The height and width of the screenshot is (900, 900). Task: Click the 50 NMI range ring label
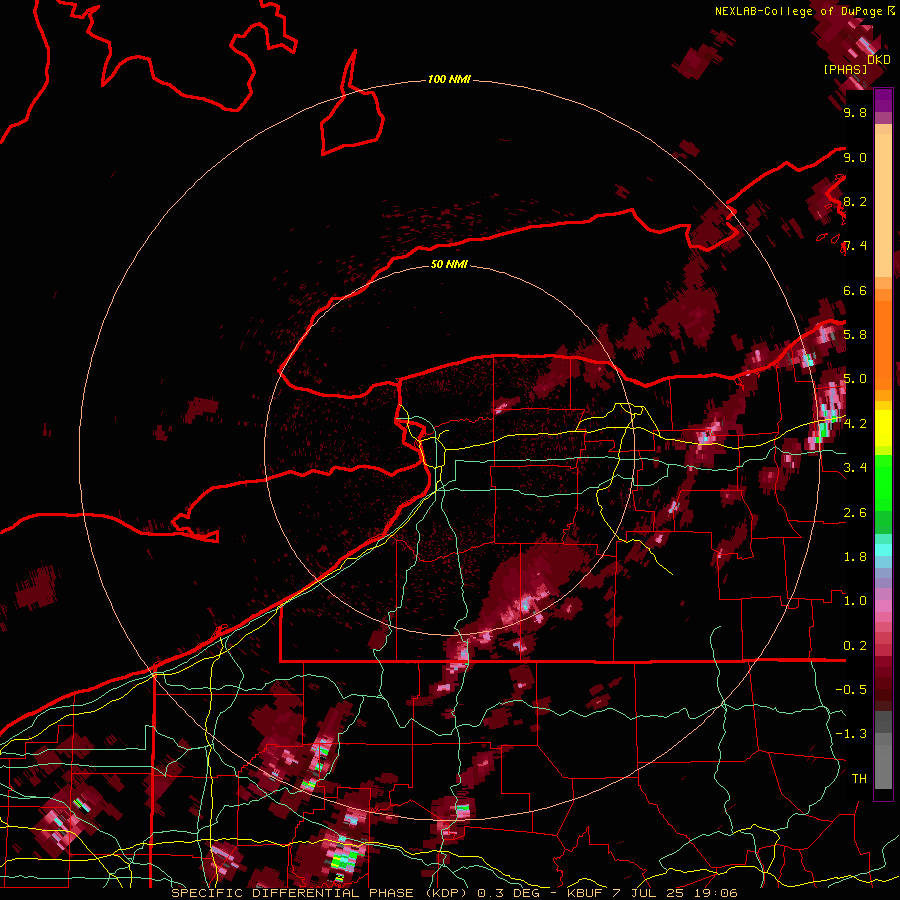click(449, 264)
